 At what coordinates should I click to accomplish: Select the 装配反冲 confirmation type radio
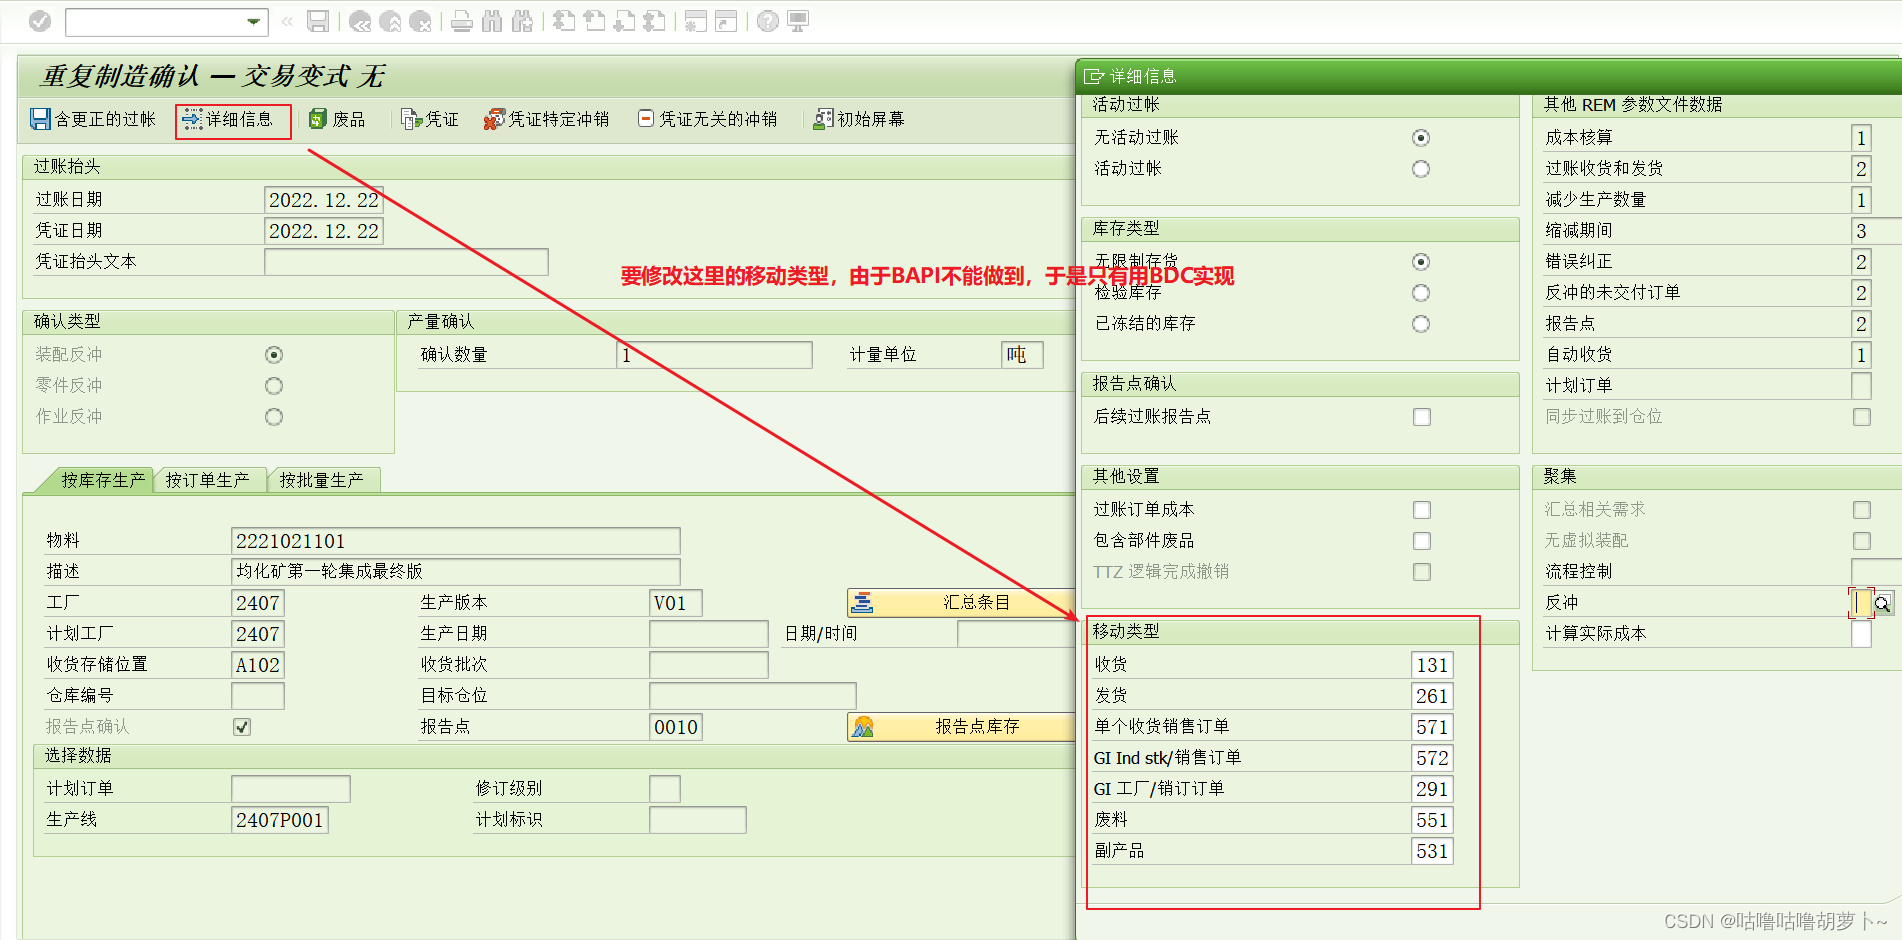[x=274, y=355]
